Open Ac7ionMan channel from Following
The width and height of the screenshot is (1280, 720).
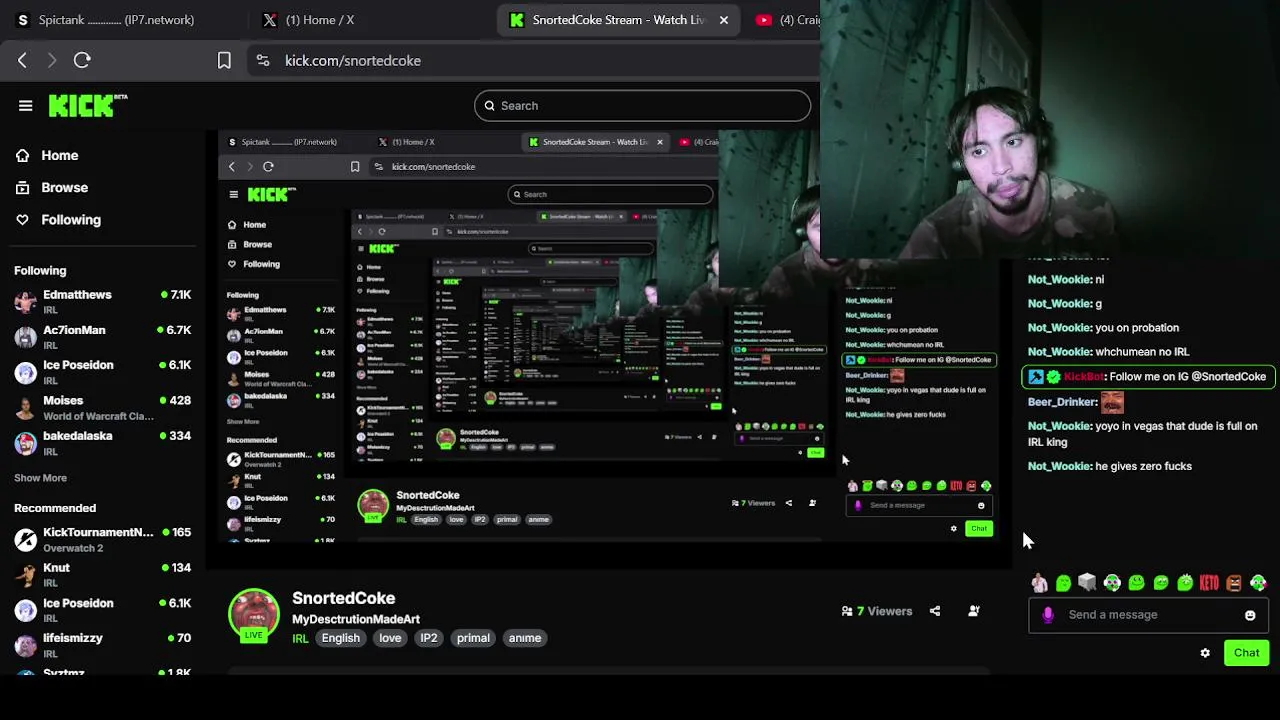[x=74, y=330]
